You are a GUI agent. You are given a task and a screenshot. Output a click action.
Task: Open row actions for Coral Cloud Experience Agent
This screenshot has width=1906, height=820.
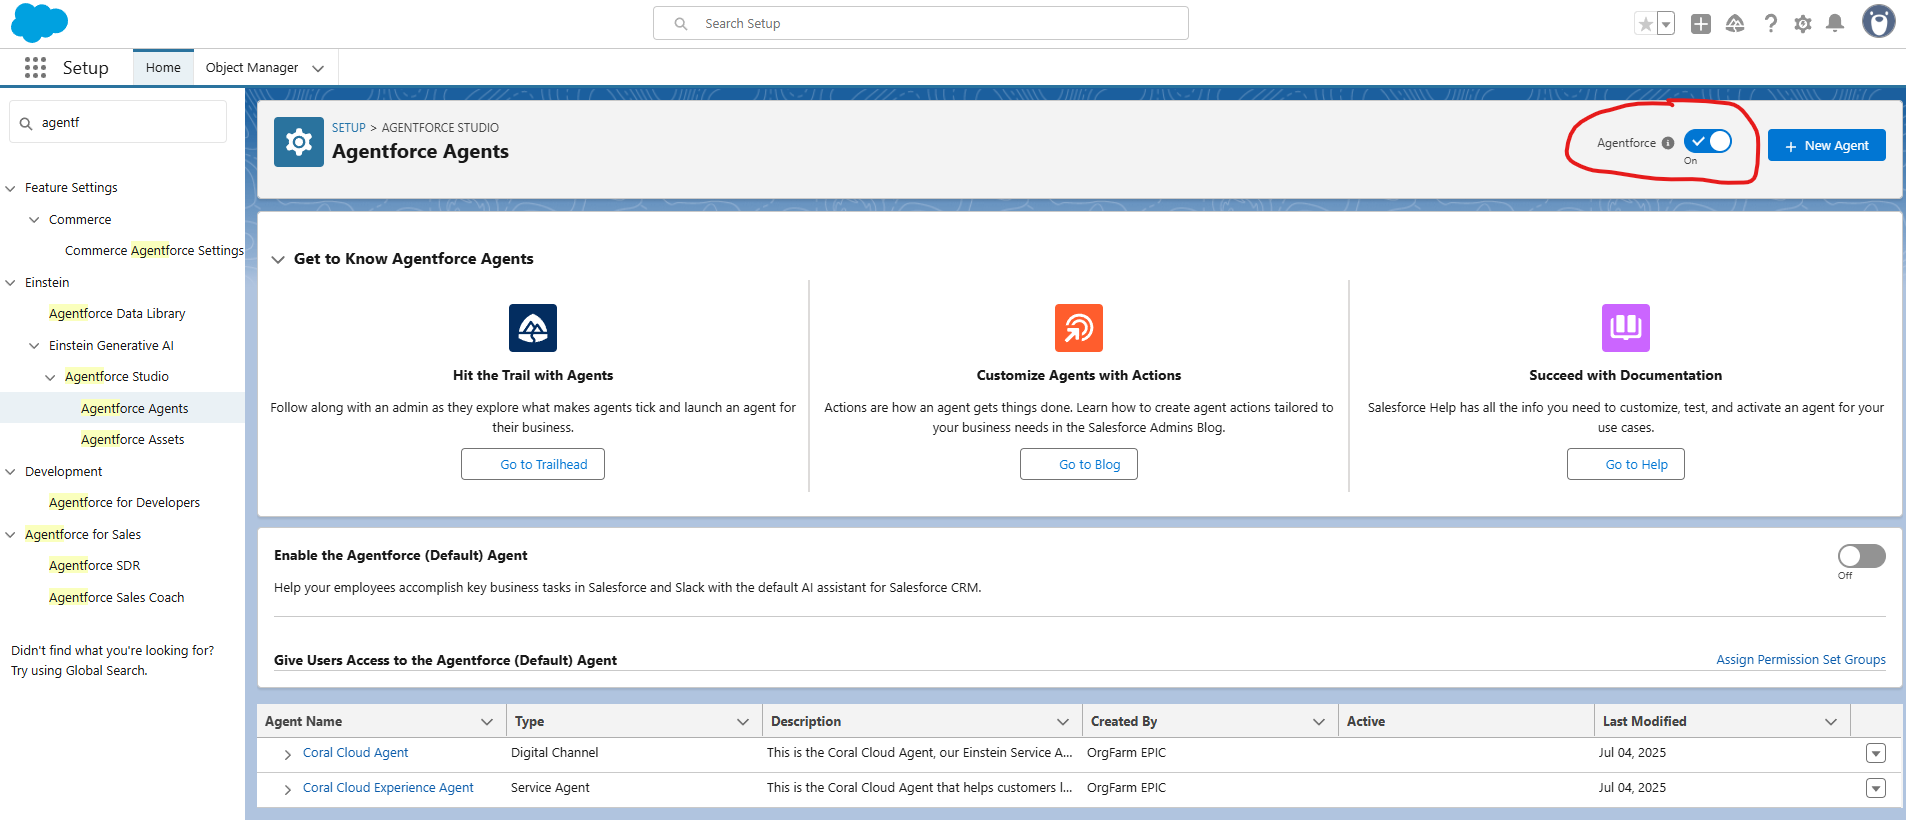coord(1876,788)
